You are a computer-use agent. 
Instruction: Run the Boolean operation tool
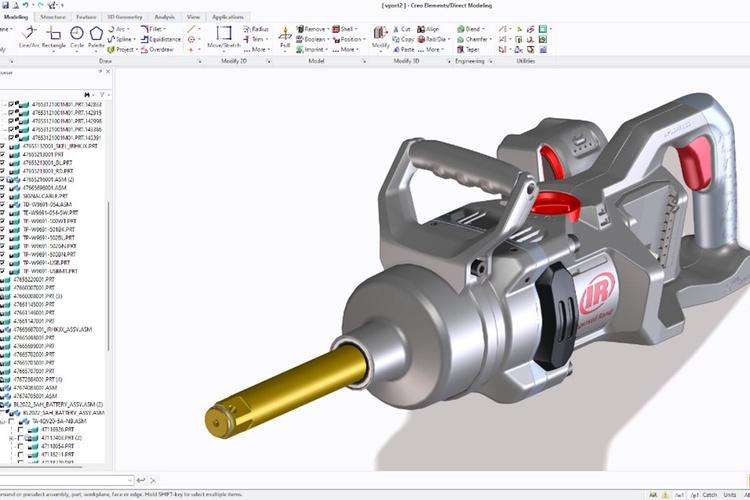(312, 39)
